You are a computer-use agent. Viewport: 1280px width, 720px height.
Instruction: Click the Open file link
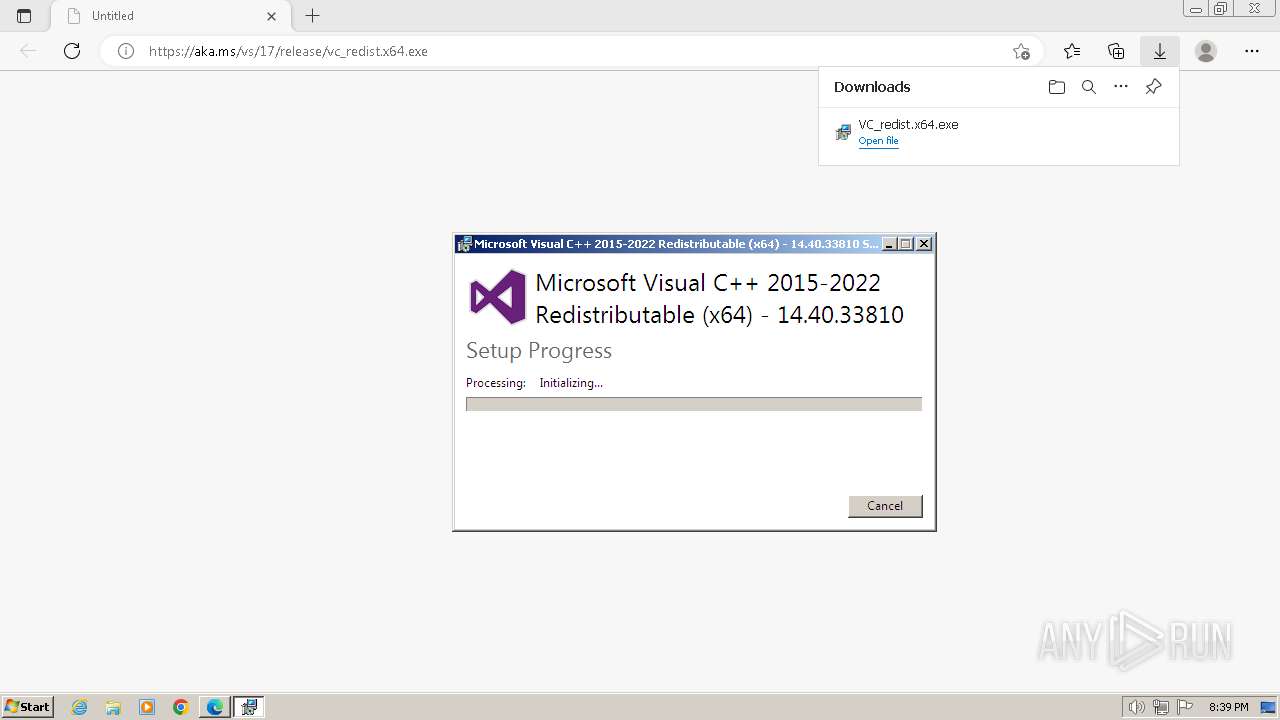(x=878, y=141)
